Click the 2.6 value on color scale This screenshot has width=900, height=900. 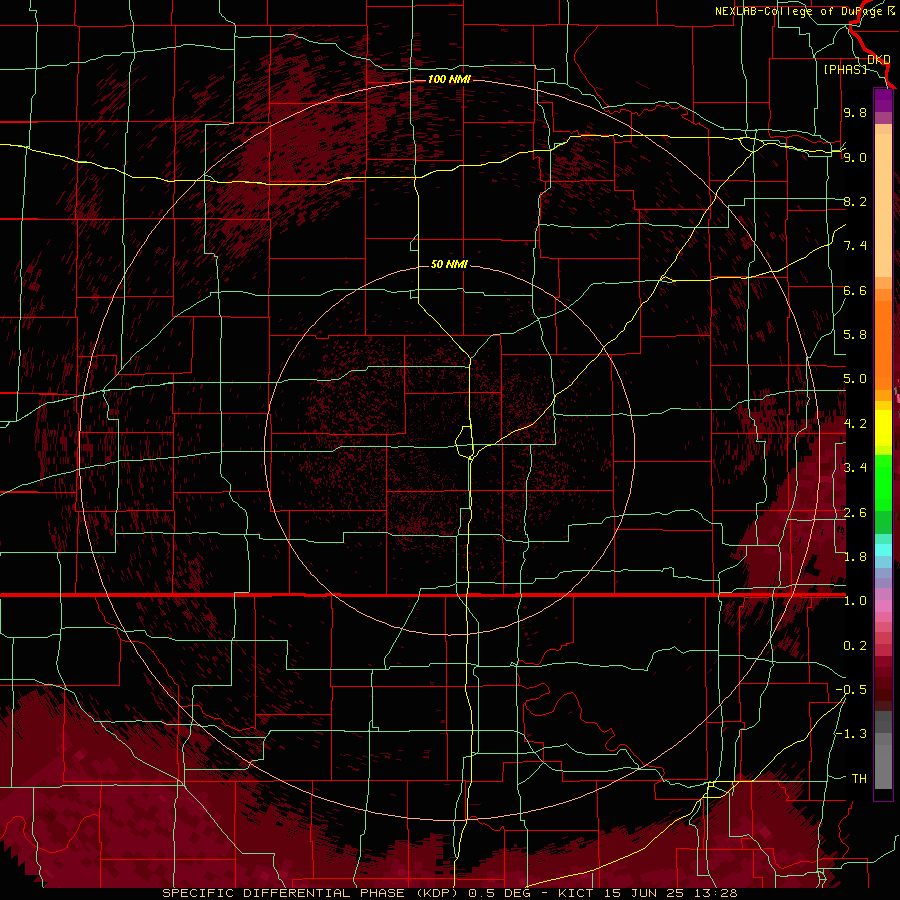click(x=855, y=513)
